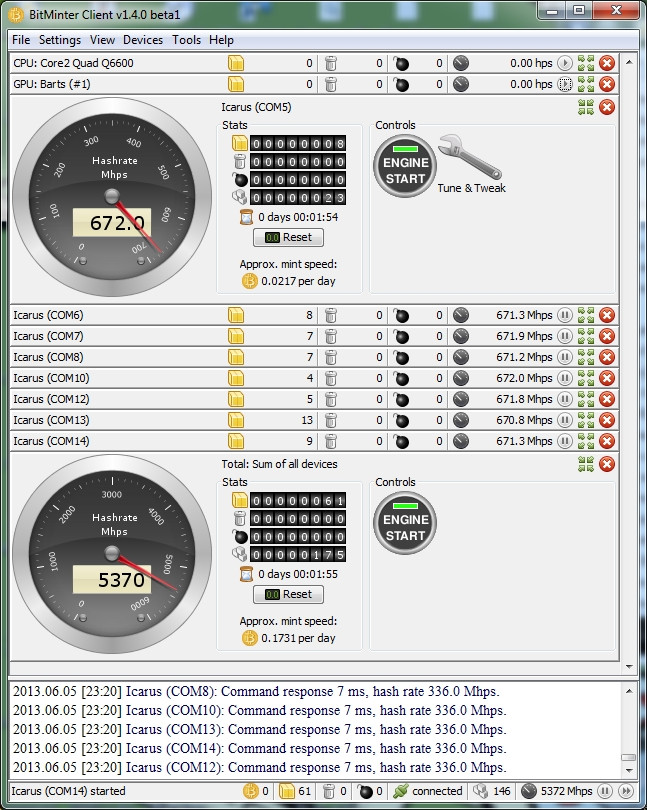Open the View menu
Viewport: 647px width, 810px height.
point(102,40)
